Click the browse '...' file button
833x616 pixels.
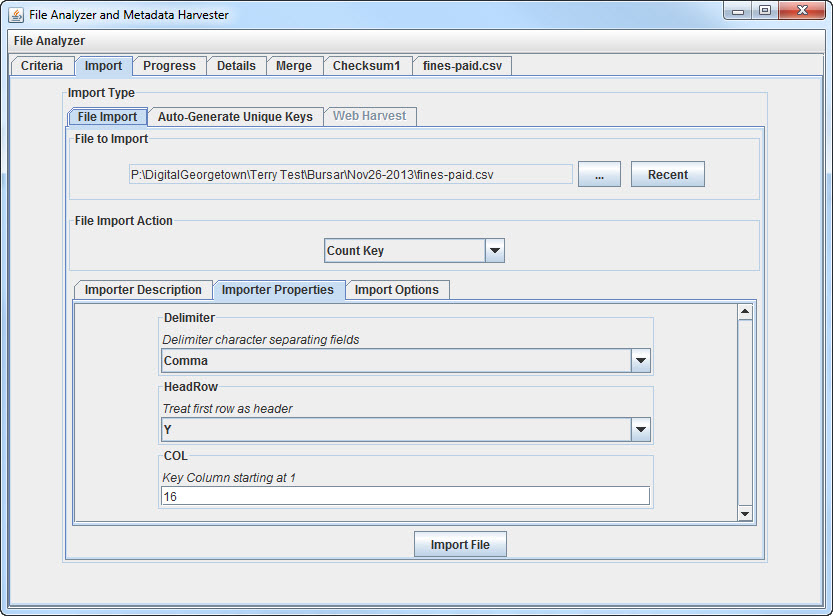coord(599,175)
